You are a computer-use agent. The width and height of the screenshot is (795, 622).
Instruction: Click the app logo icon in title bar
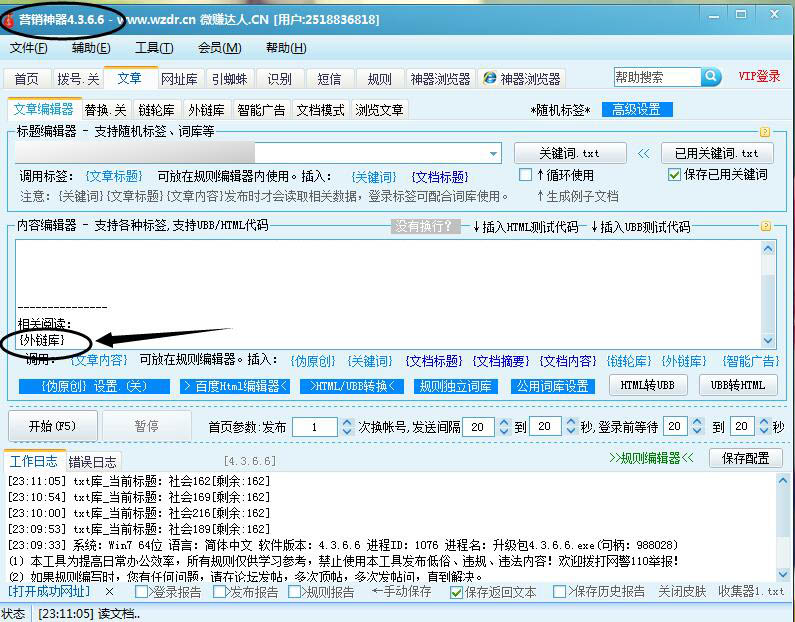pos(9,19)
